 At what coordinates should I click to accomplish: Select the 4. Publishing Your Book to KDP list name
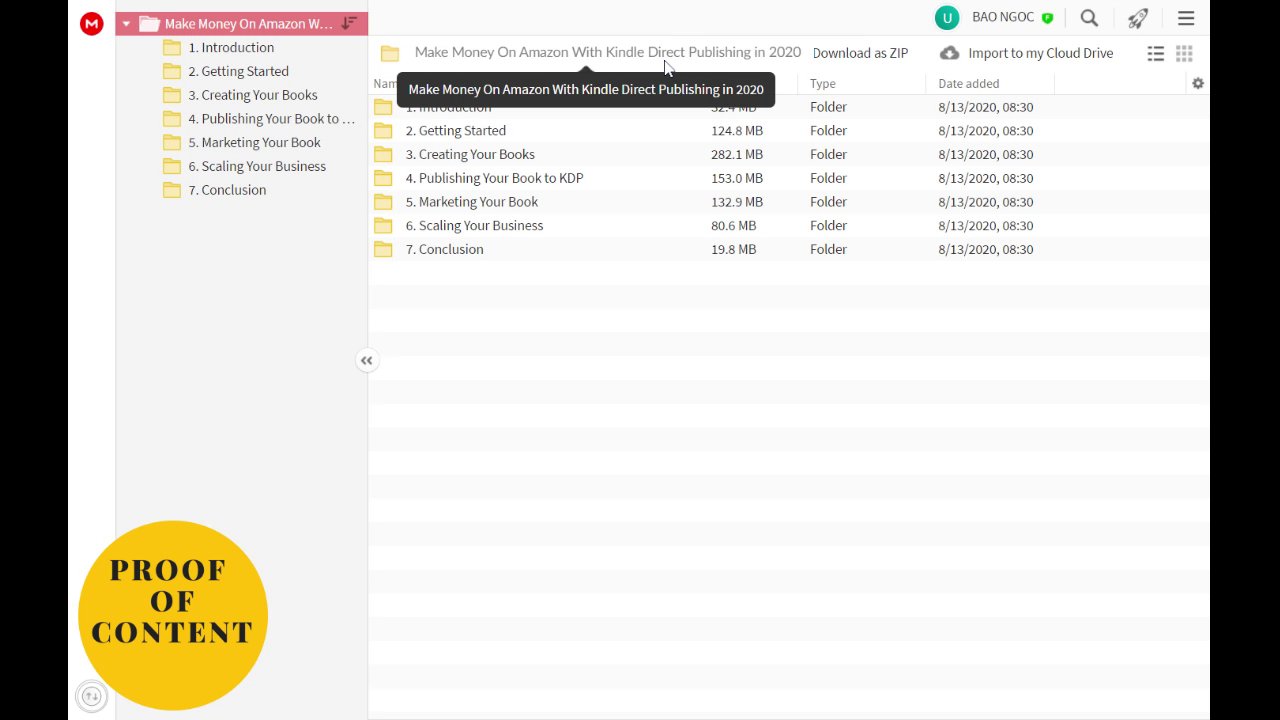point(494,178)
